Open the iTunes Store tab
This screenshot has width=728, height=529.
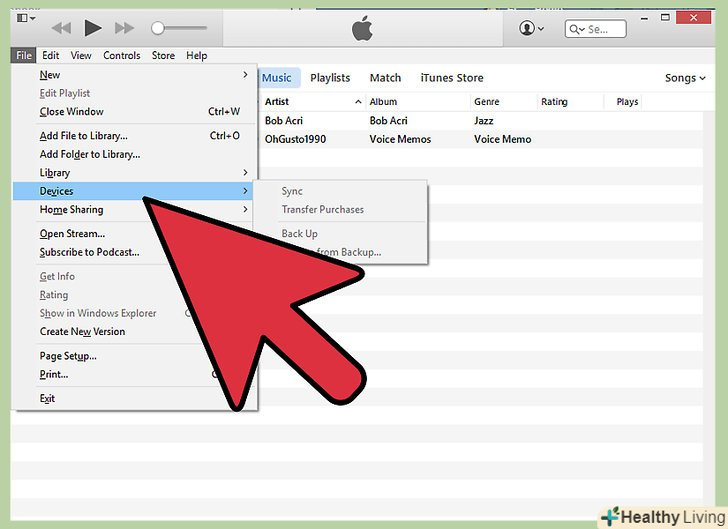pyautogui.click(x=452, y=78)
